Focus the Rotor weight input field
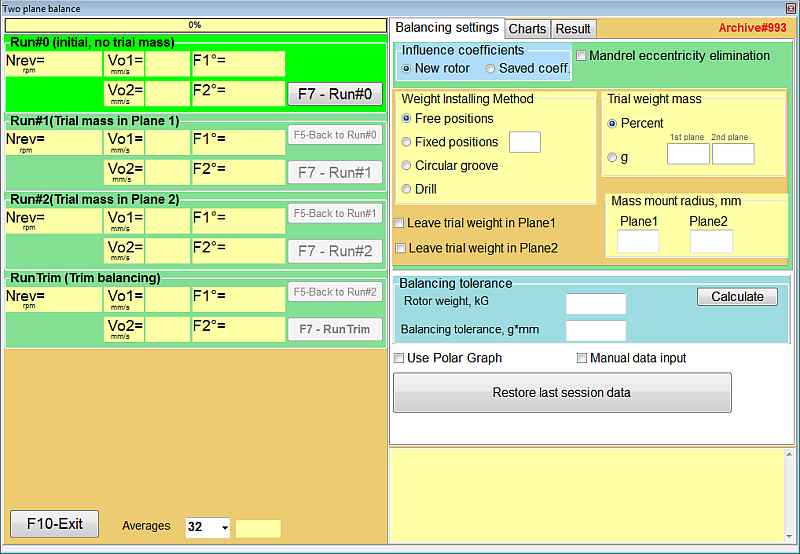 (x=595, y=304)
